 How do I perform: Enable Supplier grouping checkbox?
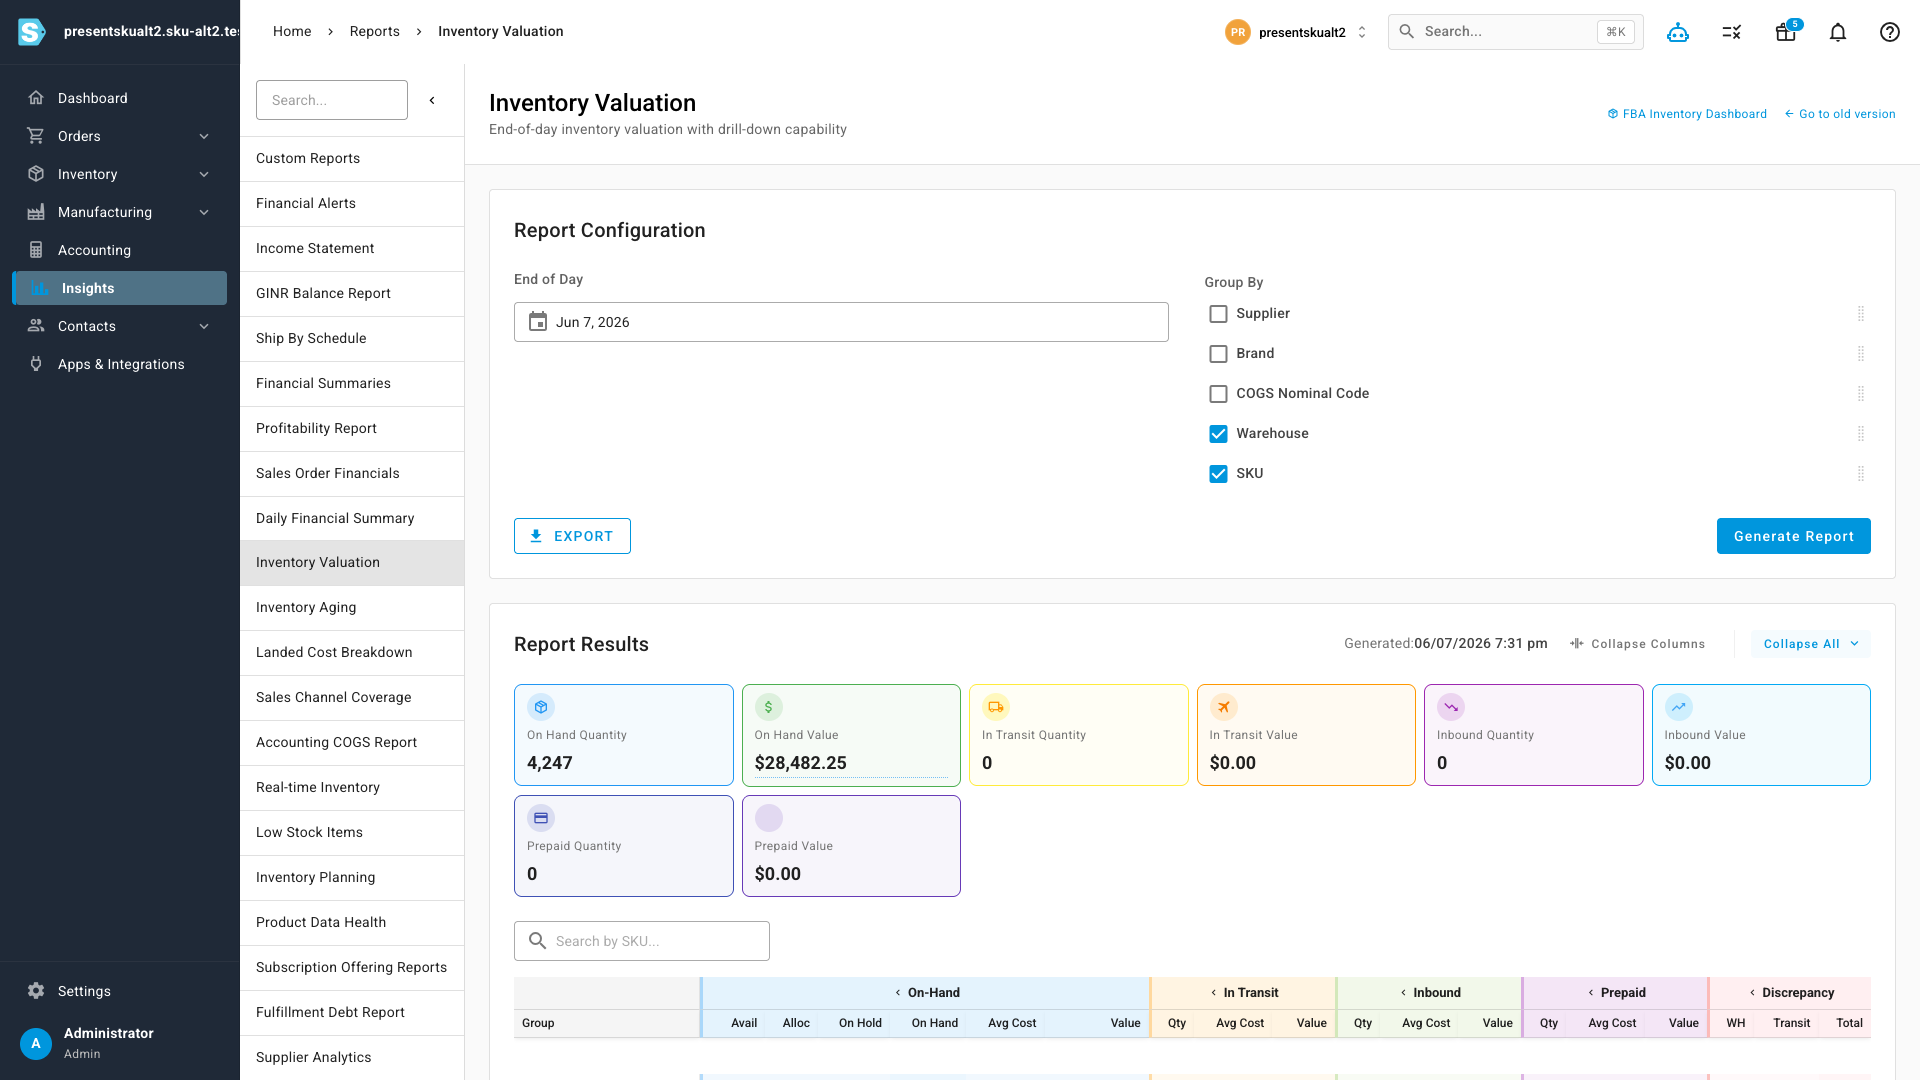click(1218, 314)
